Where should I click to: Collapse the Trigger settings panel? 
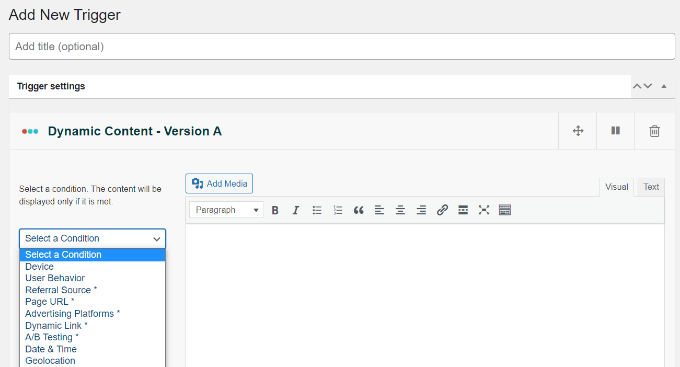(664, 86)
